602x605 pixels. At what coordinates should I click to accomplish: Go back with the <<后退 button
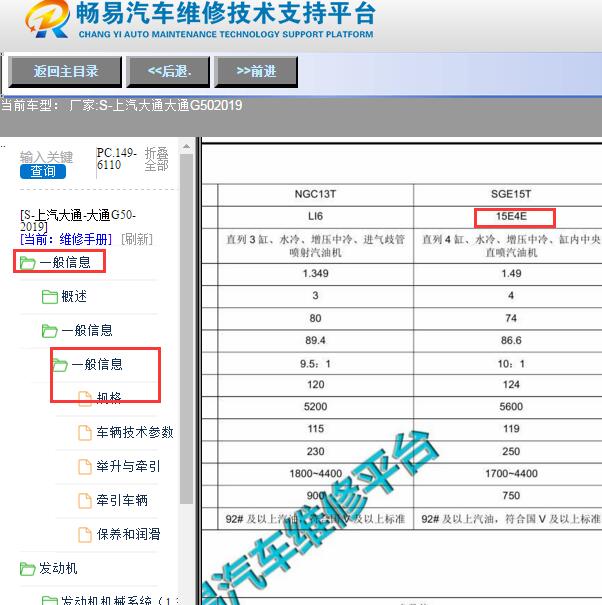169,71
